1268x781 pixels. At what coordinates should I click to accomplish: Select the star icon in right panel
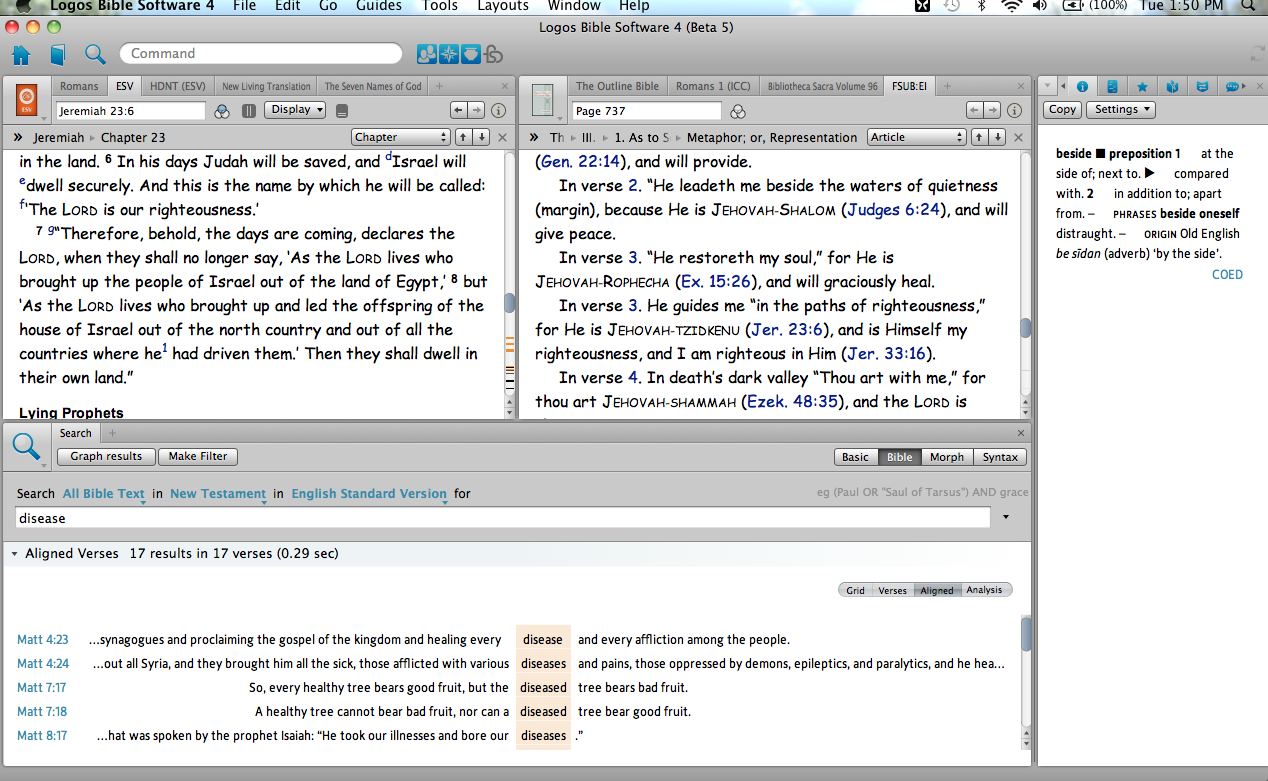(x=1142, y=86)
